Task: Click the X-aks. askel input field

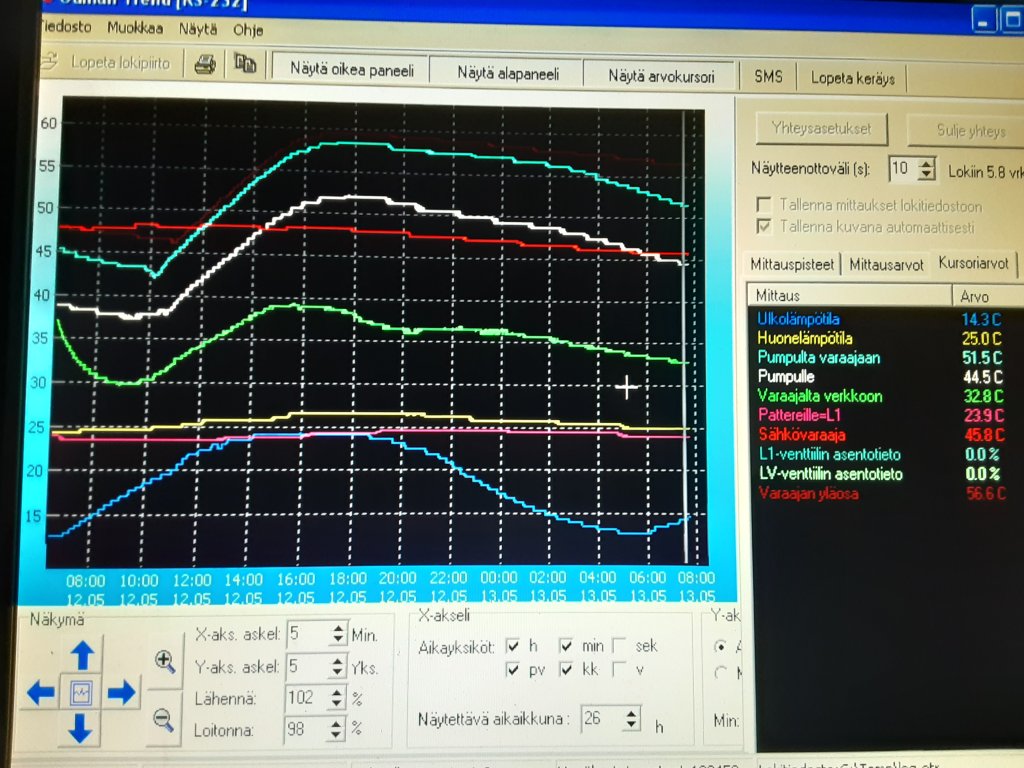Action: (308, 633)
